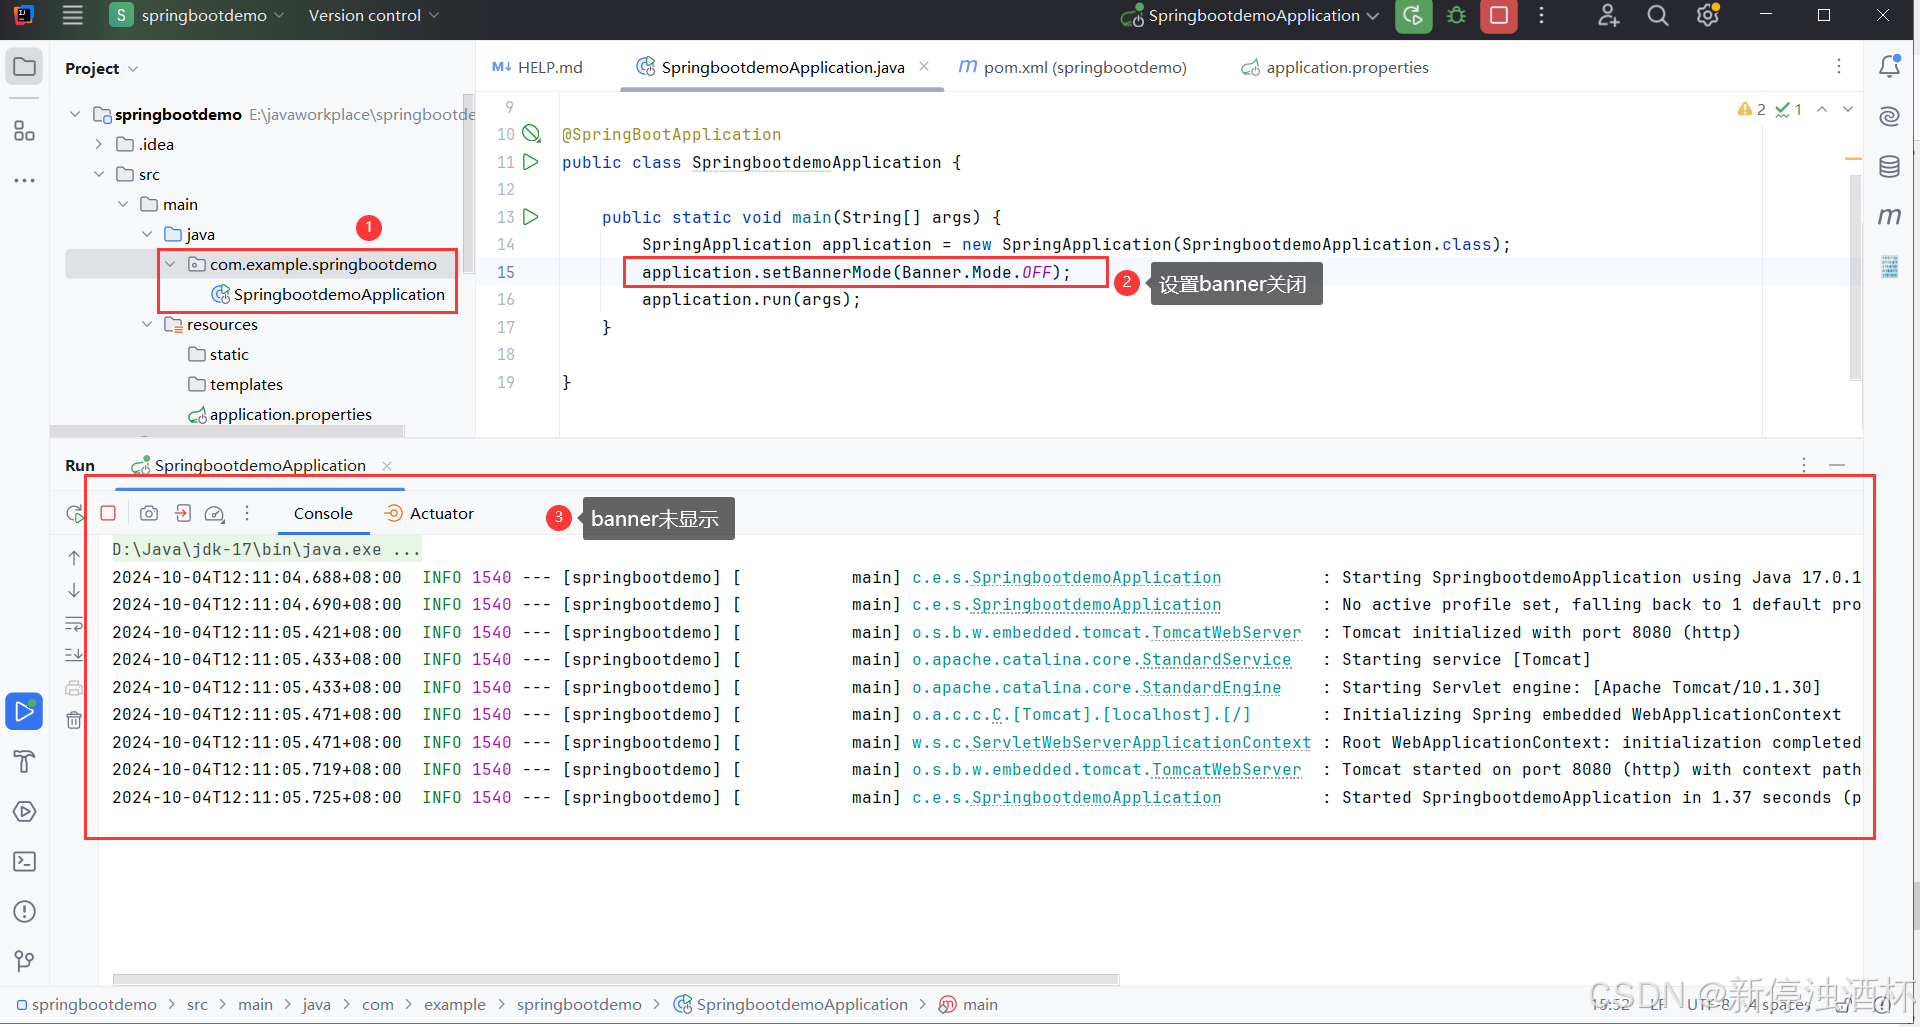
Task: Open Notifications bell icon
Action: click(1889, 67)
